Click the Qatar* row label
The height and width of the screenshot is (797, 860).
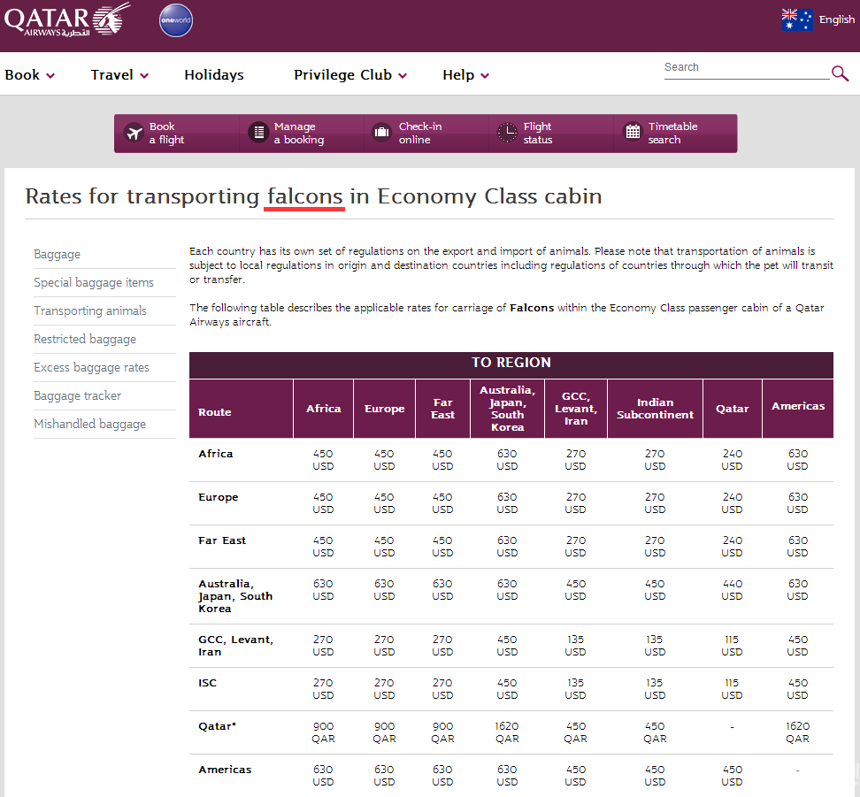coord(217,726)
